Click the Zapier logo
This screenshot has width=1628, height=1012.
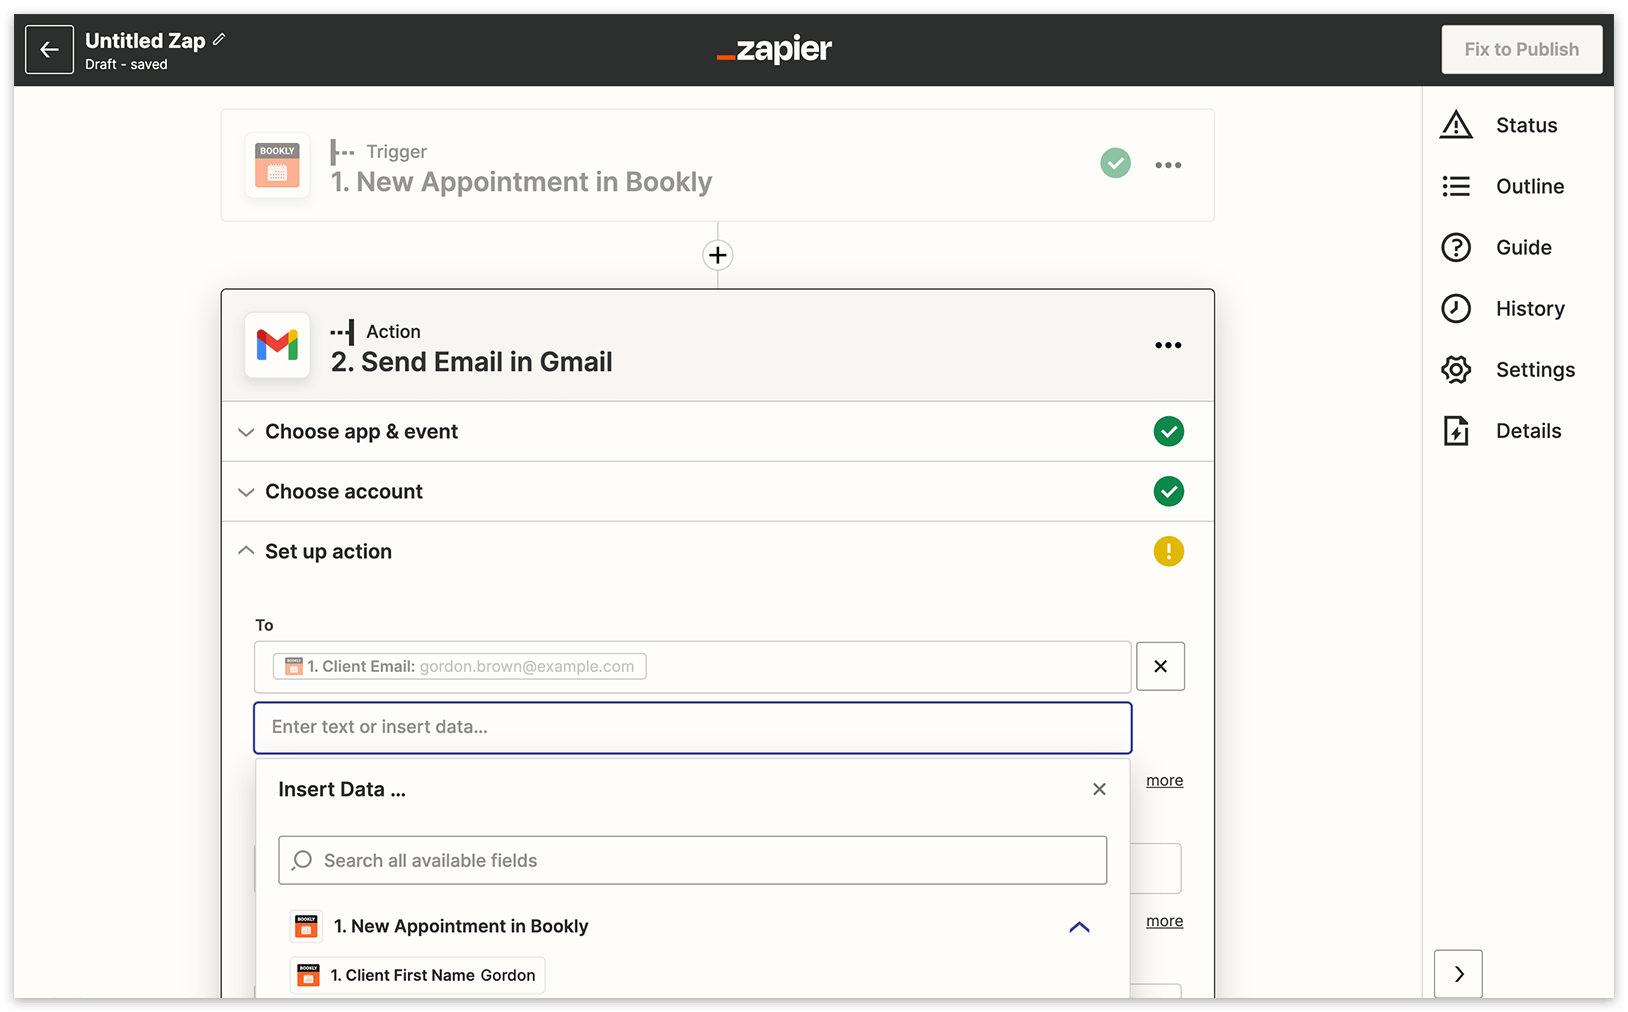(774, 49)
